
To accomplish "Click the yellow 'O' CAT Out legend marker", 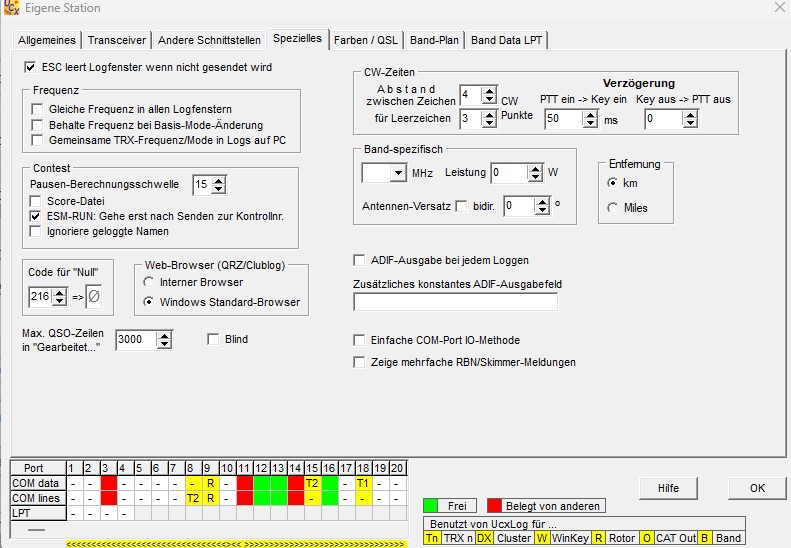I will (647, 537).
